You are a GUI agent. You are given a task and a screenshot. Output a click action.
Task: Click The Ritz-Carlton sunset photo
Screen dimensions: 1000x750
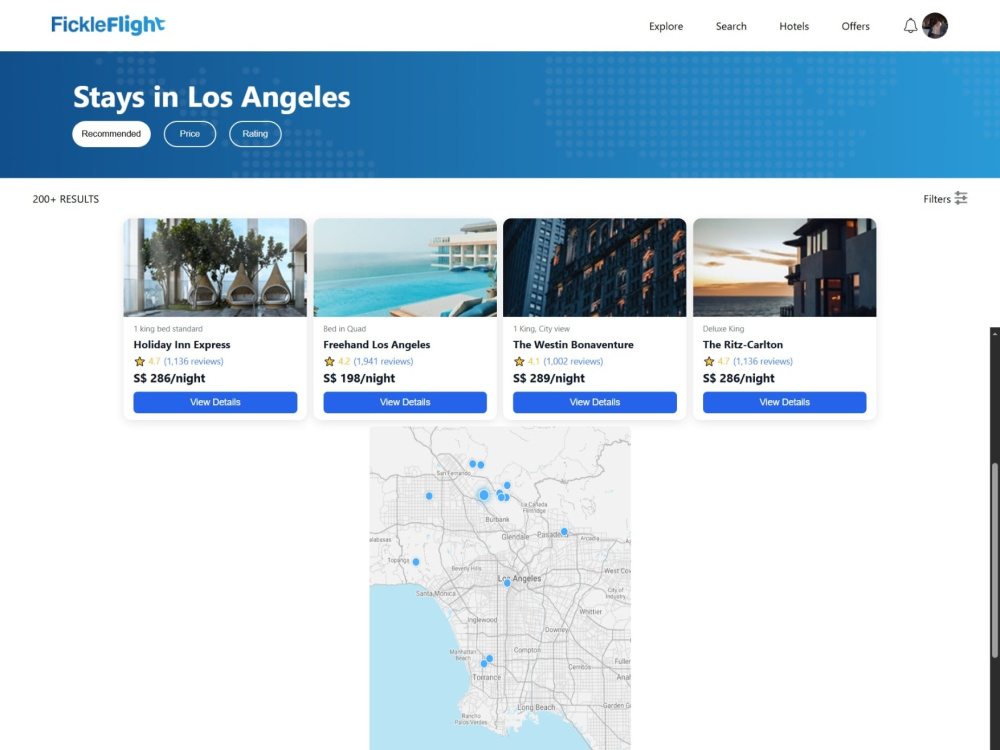(784, 267)
